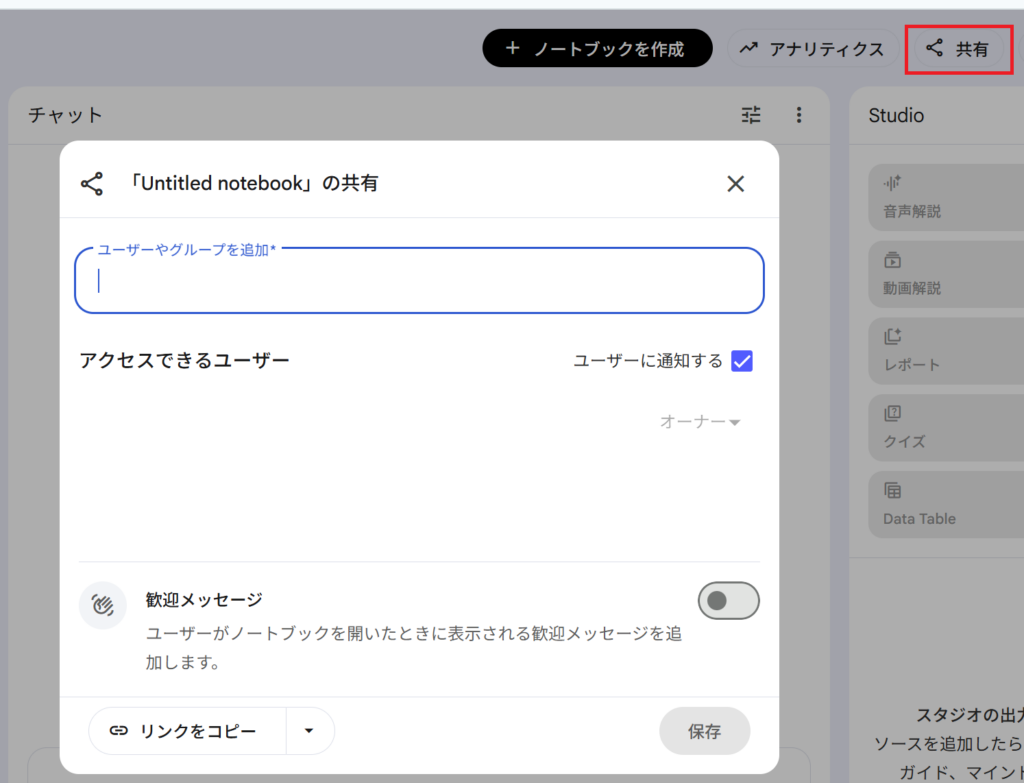
Task: Click the share icon in dialog header
Action: coord(92,183)
